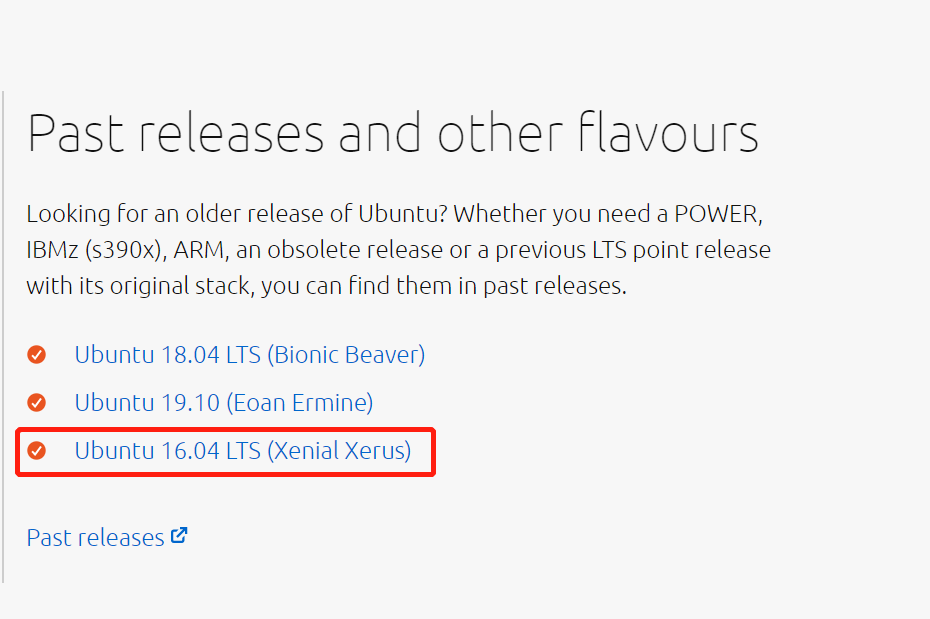Viewport: 930px width, 619px height.
Task: Click the orange checkmark beside Ubuntu 18.04
Action: [36, 355]
